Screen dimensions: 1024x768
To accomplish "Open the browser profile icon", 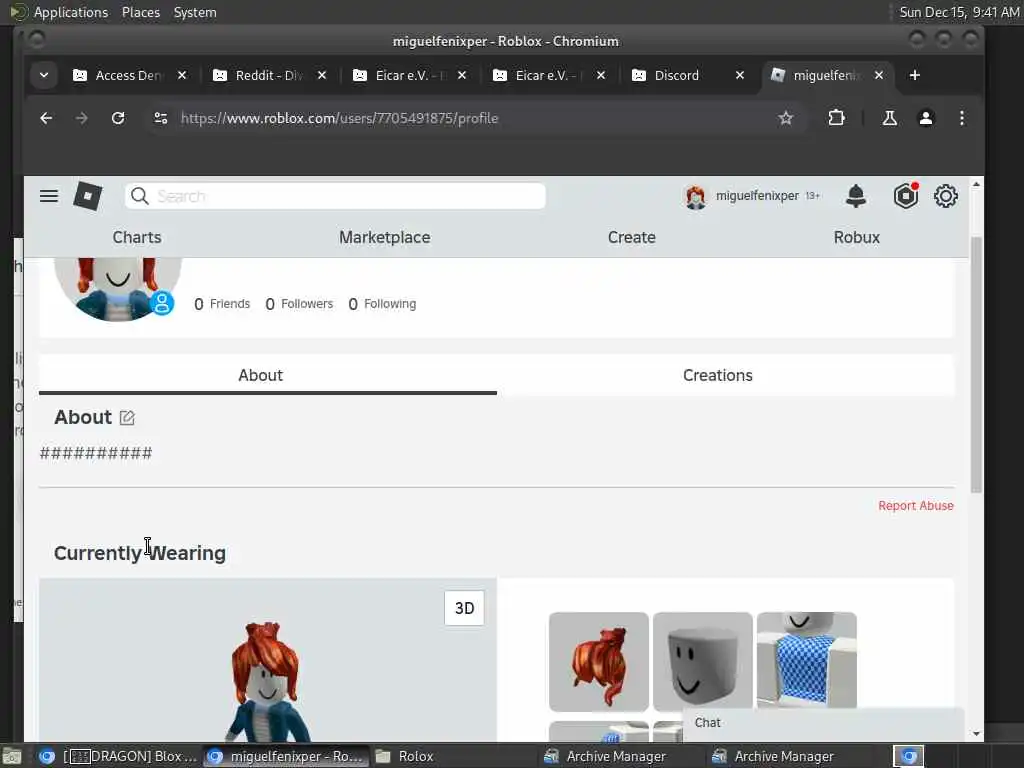I will tap(926, 118).
